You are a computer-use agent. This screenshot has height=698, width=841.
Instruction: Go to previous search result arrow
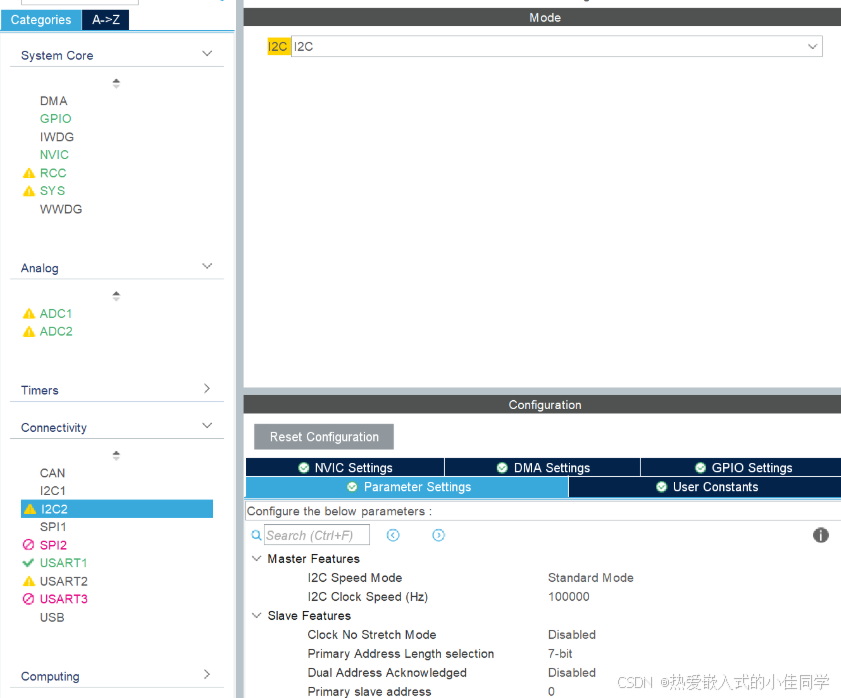[x=393, y=535]
